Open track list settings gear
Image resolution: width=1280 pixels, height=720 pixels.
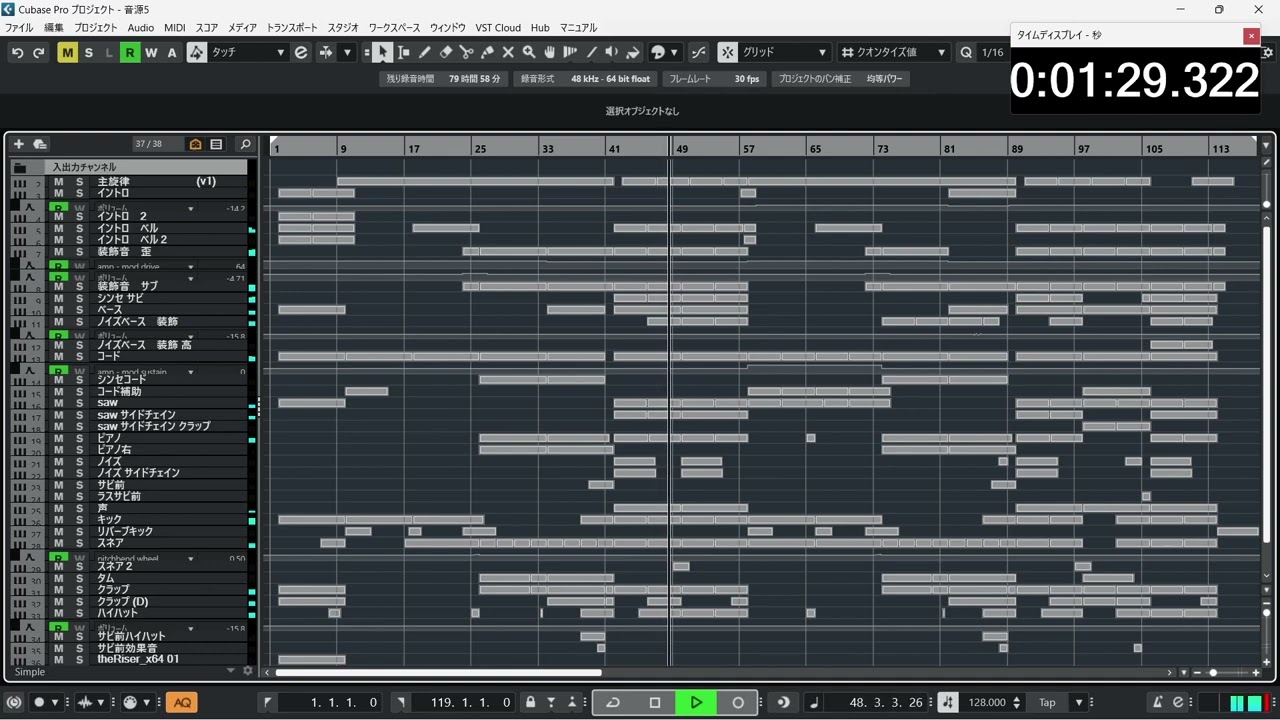pos(248,671)
